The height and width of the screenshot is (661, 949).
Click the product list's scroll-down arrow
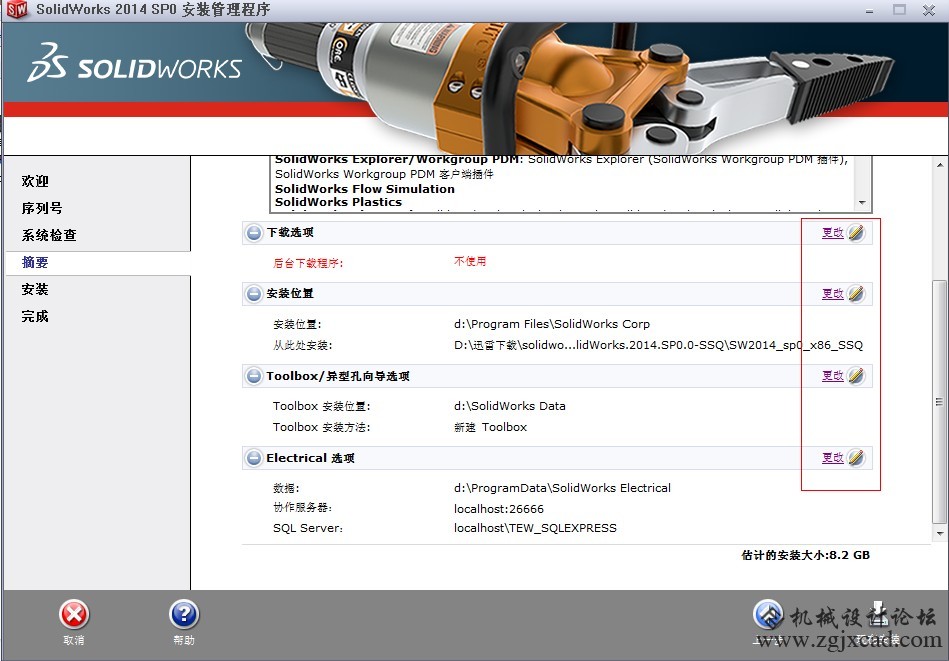[x=862, y=203]
